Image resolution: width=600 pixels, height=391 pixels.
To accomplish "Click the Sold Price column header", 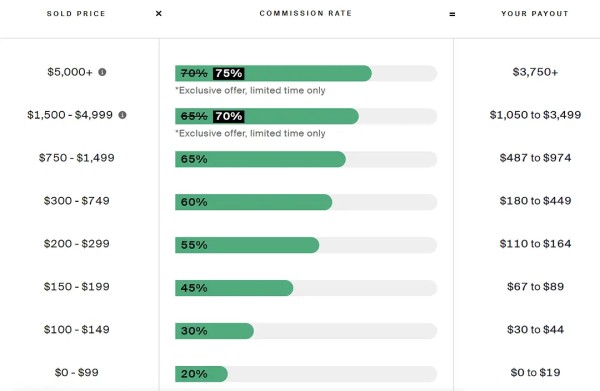I will [x=76, y=14].
